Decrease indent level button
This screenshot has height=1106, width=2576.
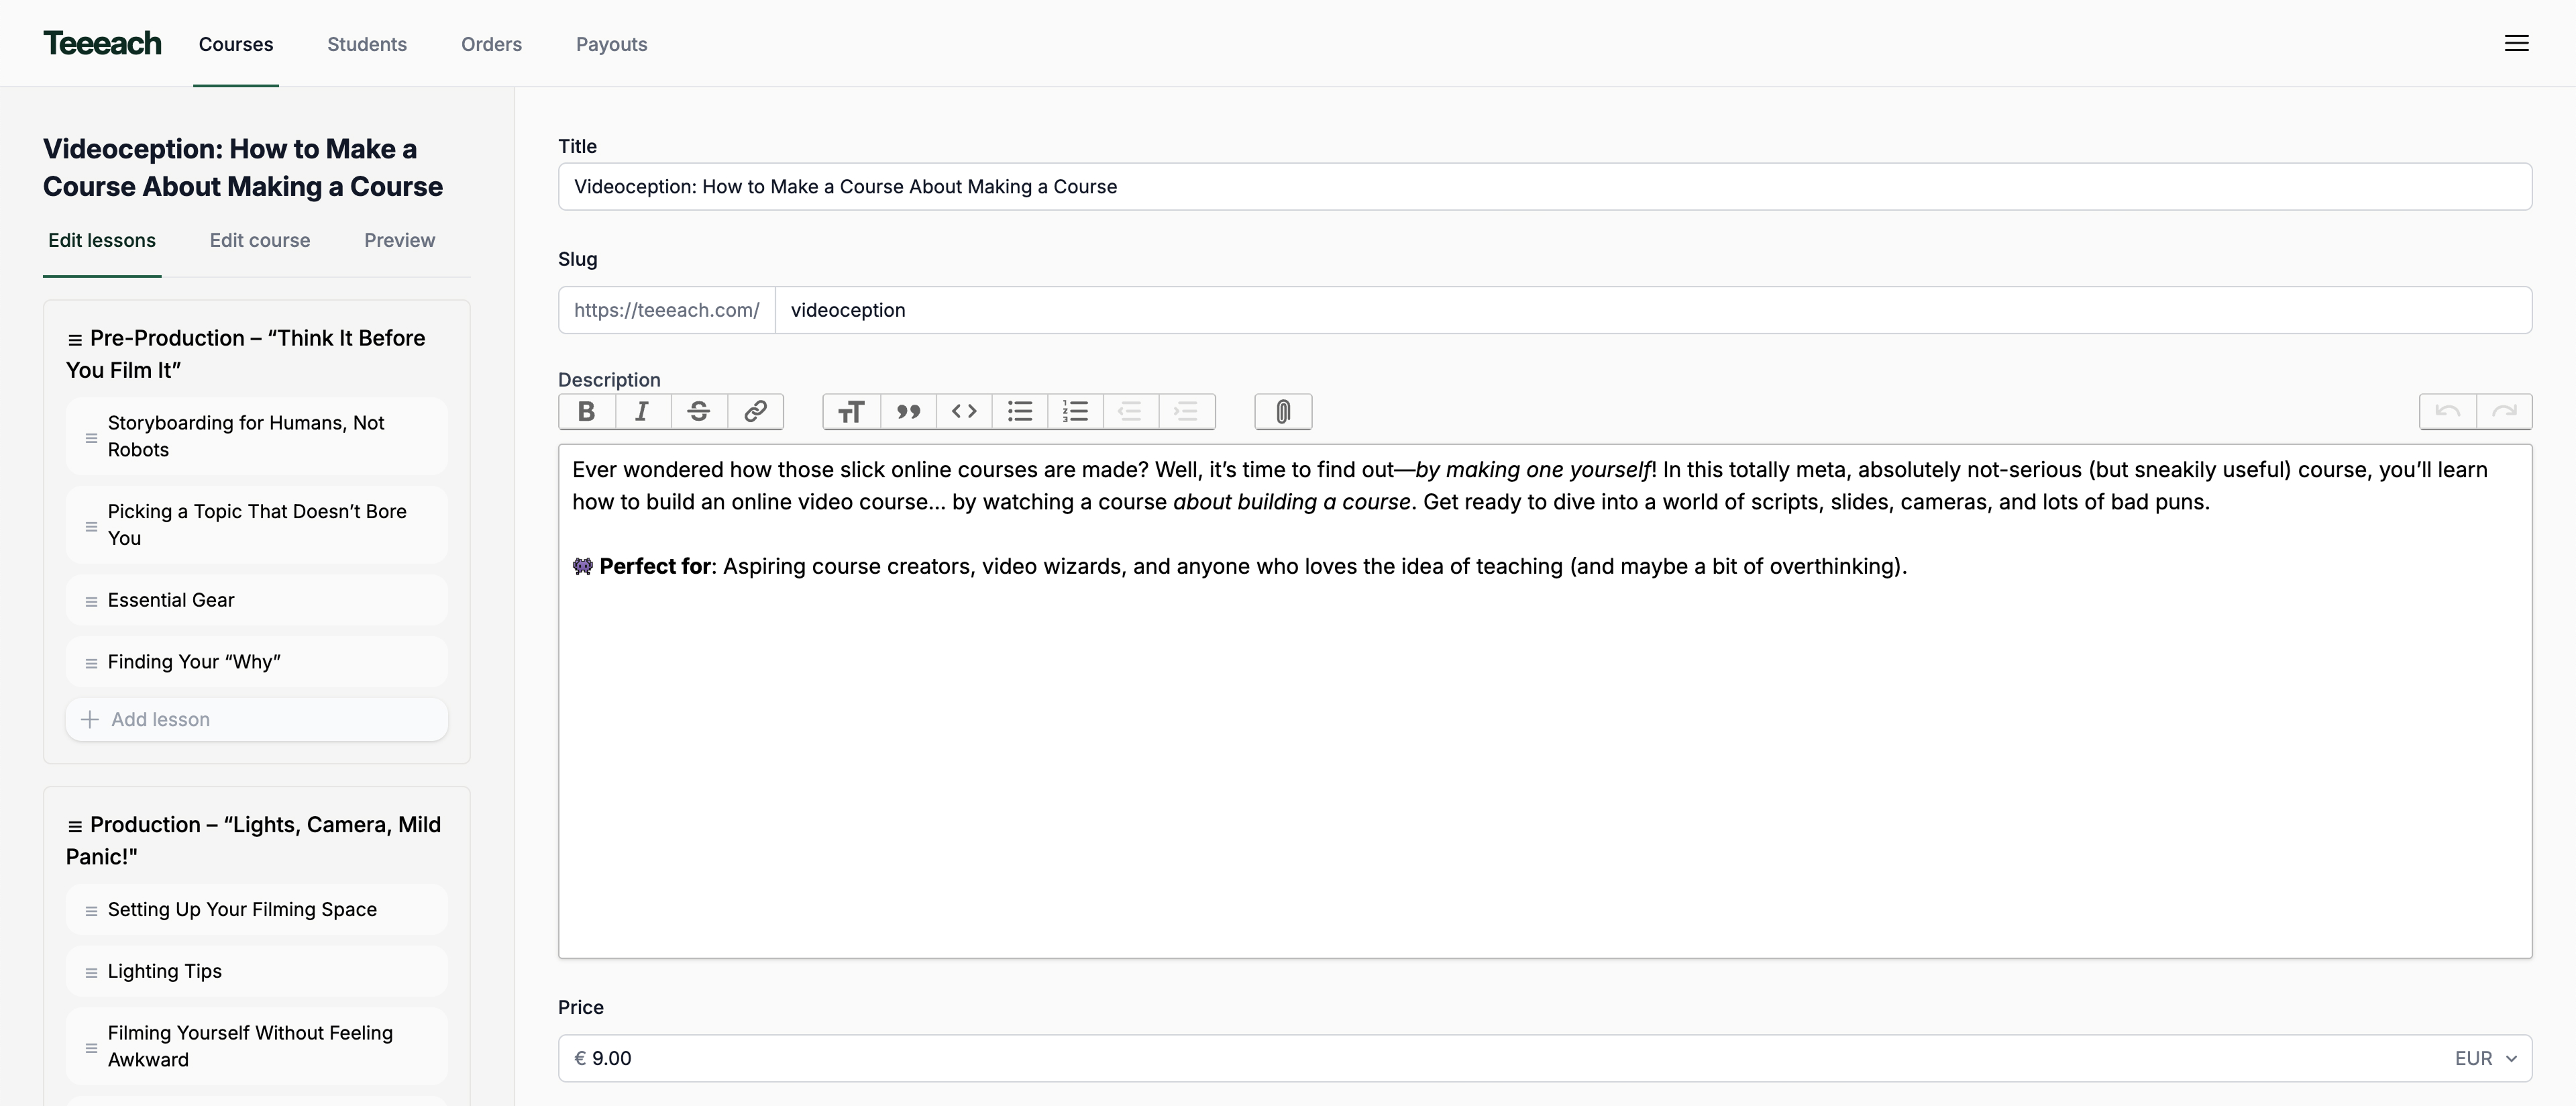point(1131,411)
